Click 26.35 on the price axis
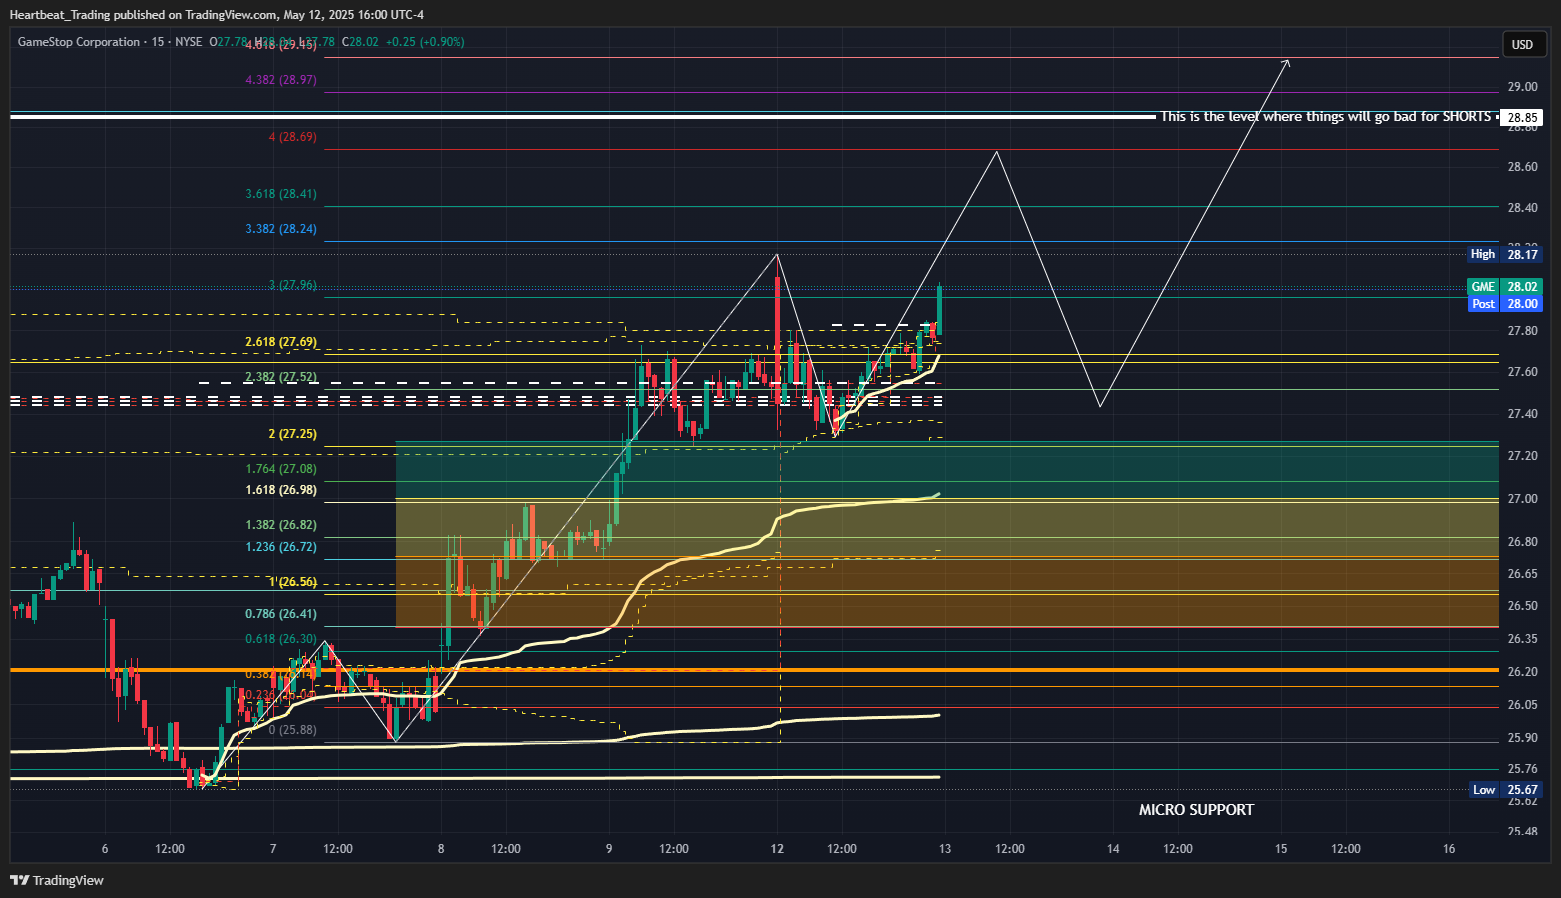 pos(1522,639)
